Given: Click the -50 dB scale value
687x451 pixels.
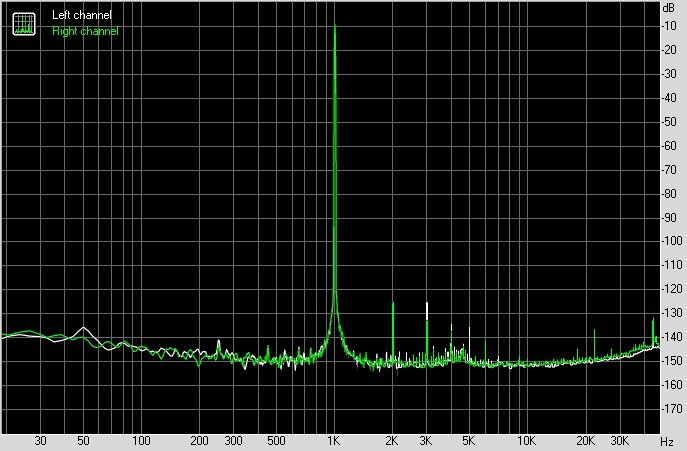Looking at the screenshot, I should point(669,122).
